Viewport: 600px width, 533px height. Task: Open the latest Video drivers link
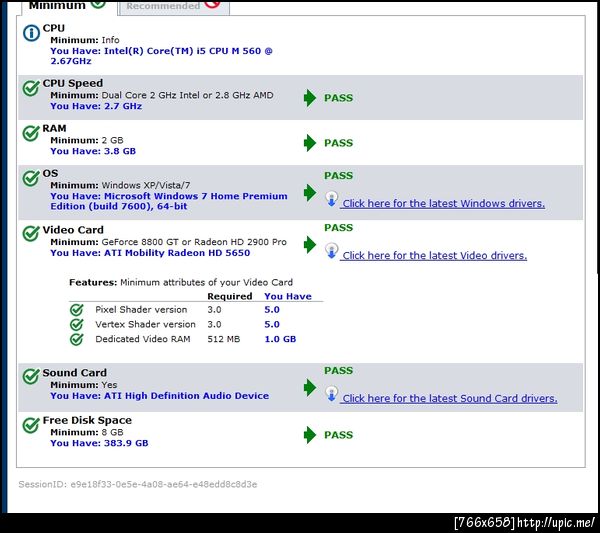434,256
